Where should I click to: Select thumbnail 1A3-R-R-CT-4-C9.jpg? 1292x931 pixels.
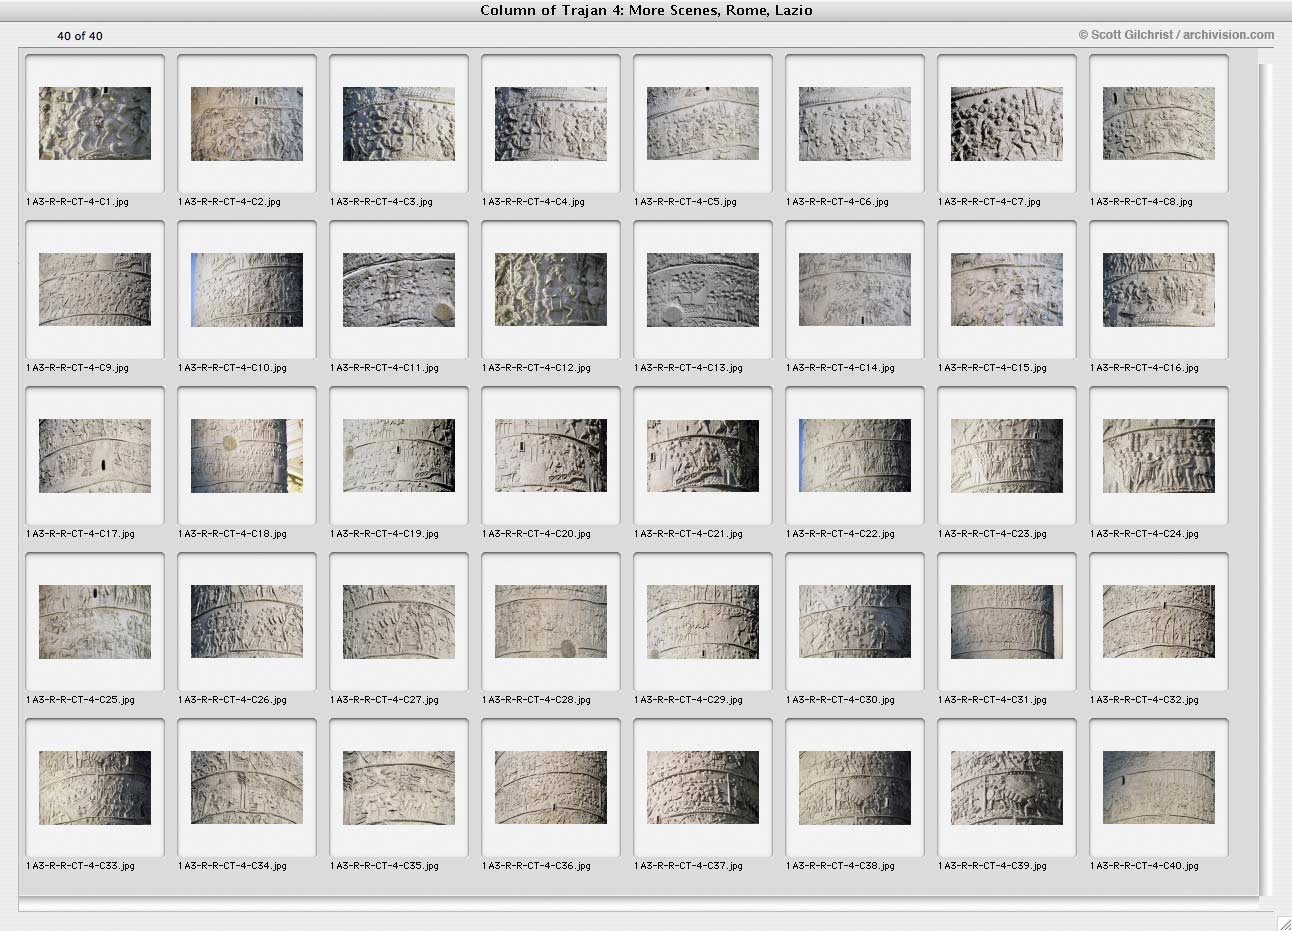pyautogui.click(x=95, y=289)
